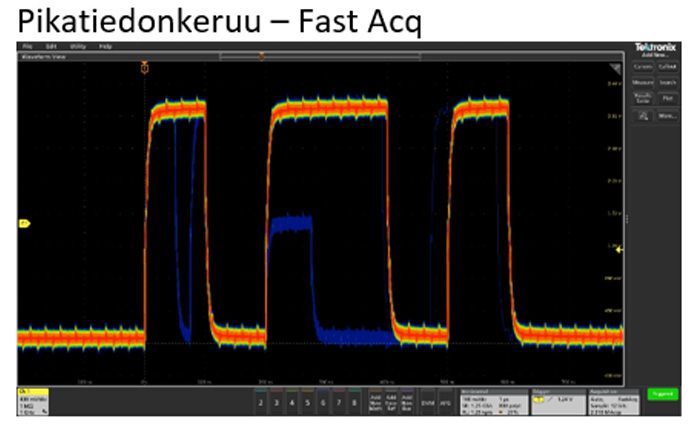
Task: Click the orange trigger position marker
Action: point(145,68)
